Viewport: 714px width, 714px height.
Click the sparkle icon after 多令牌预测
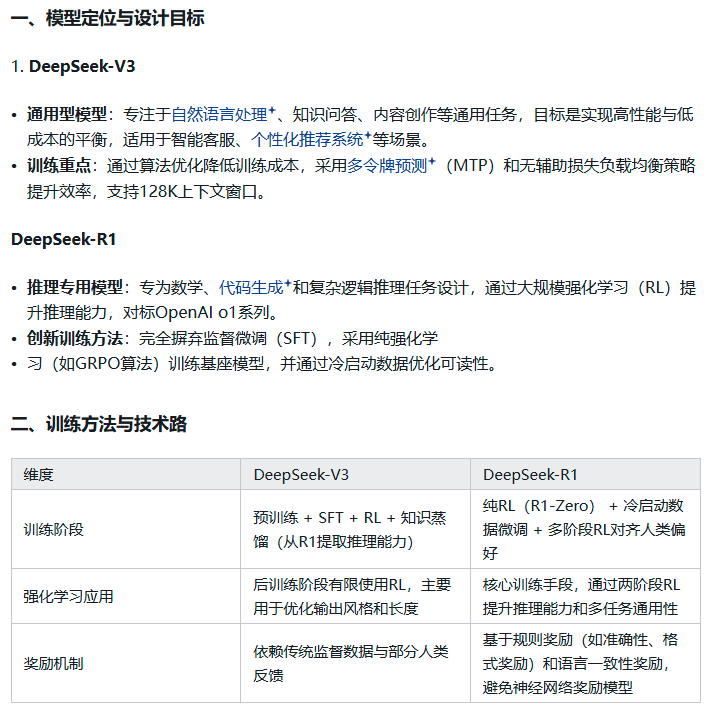click(x=432, y=162)
